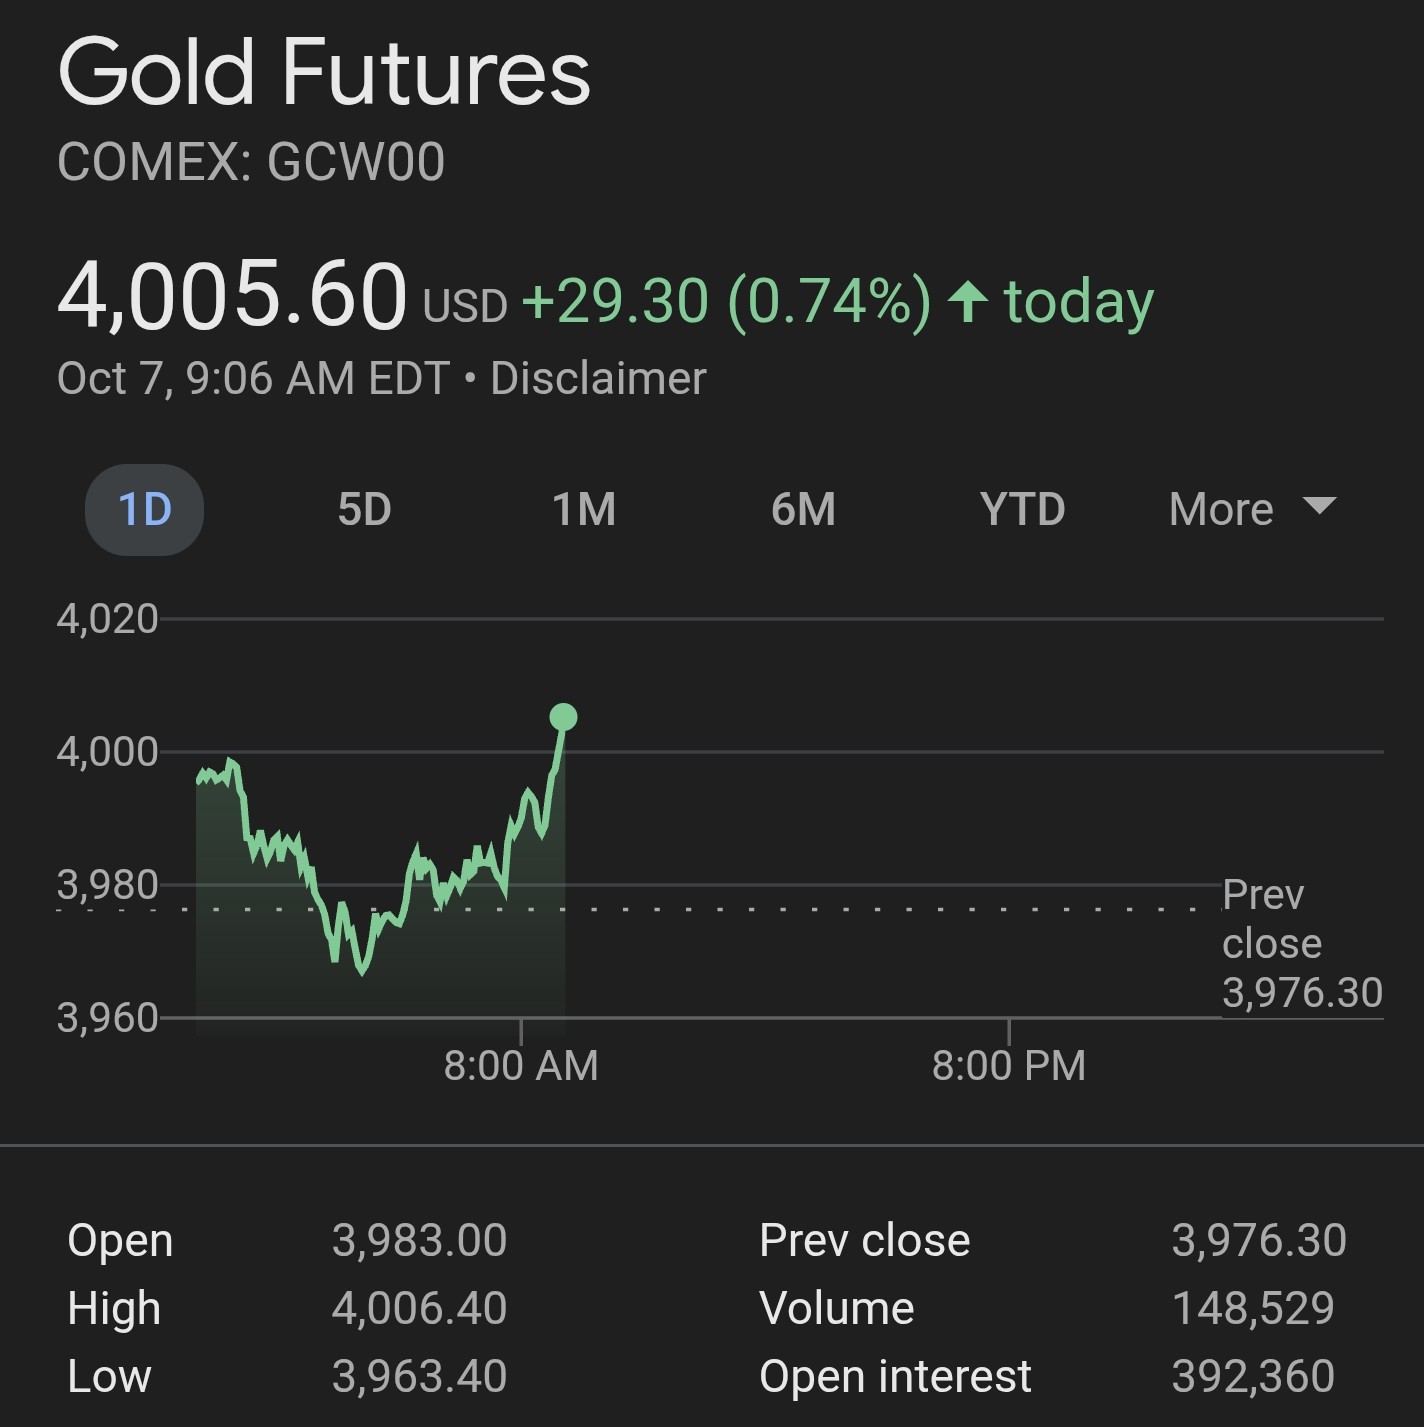Expand the More time ranges dropdown
Image resolution: width=1424 pixels, height=1427 pixels.
point(1251,510)
